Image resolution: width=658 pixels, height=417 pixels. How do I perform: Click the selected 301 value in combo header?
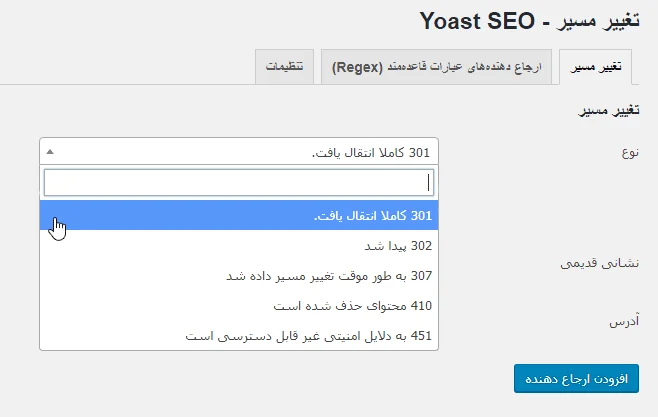pyautogui.click(x=371, y=152)
